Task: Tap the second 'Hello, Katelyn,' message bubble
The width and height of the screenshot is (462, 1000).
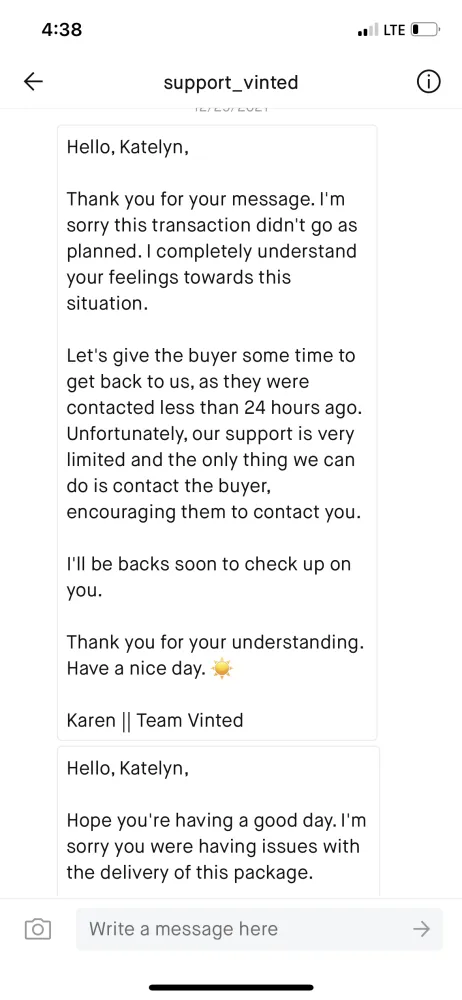Action: coord(219,823)
